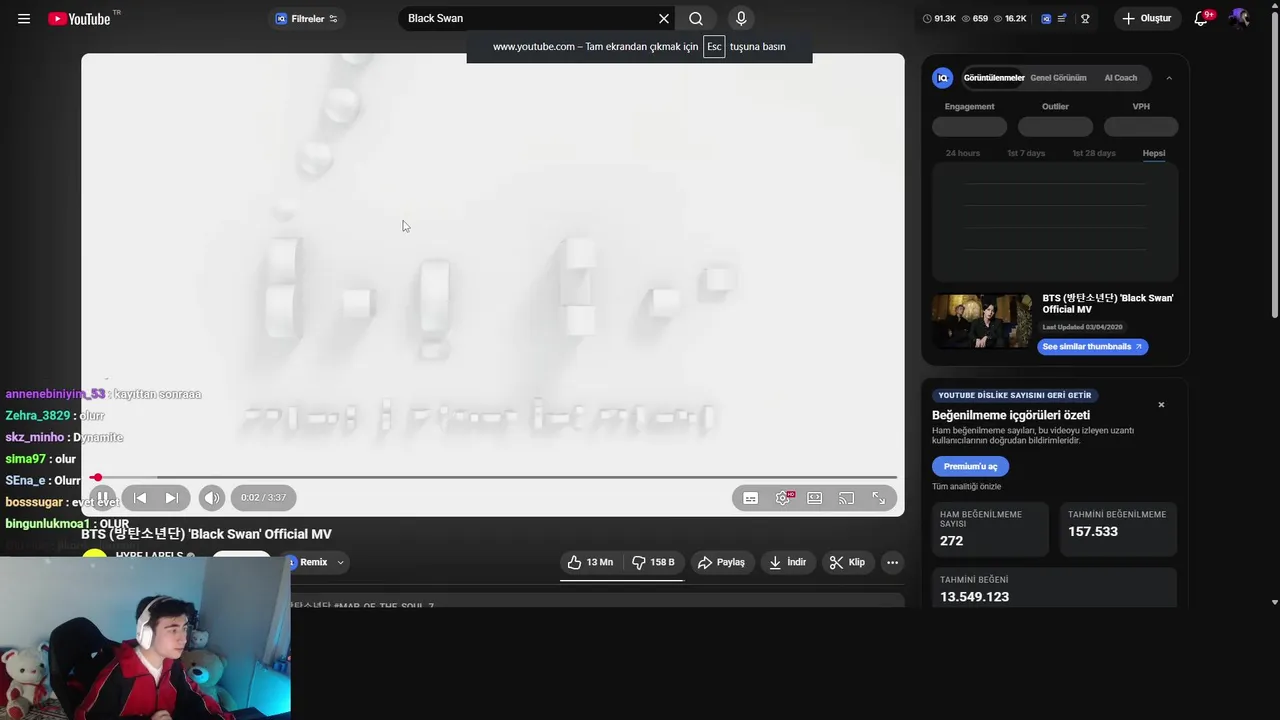The height and width of the screenshot is (720, 1280).
Task: Click the 13.549.123 estimated likes value
Action: (974, 597)
